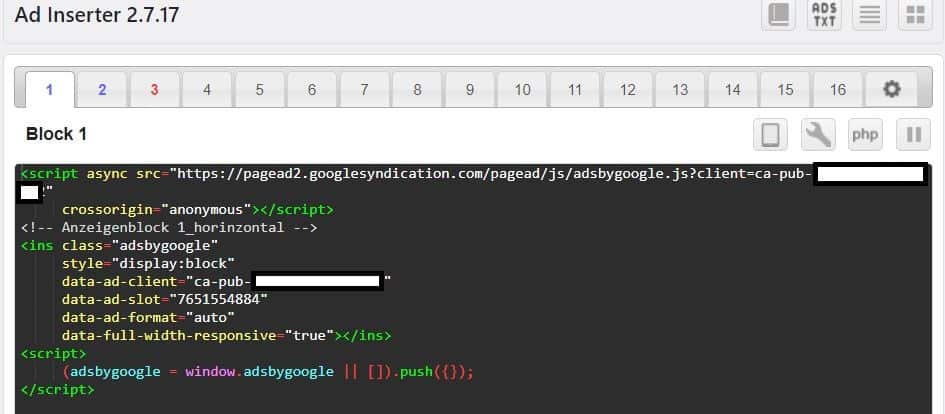Open the gear general settings tab

pos(891,90)
